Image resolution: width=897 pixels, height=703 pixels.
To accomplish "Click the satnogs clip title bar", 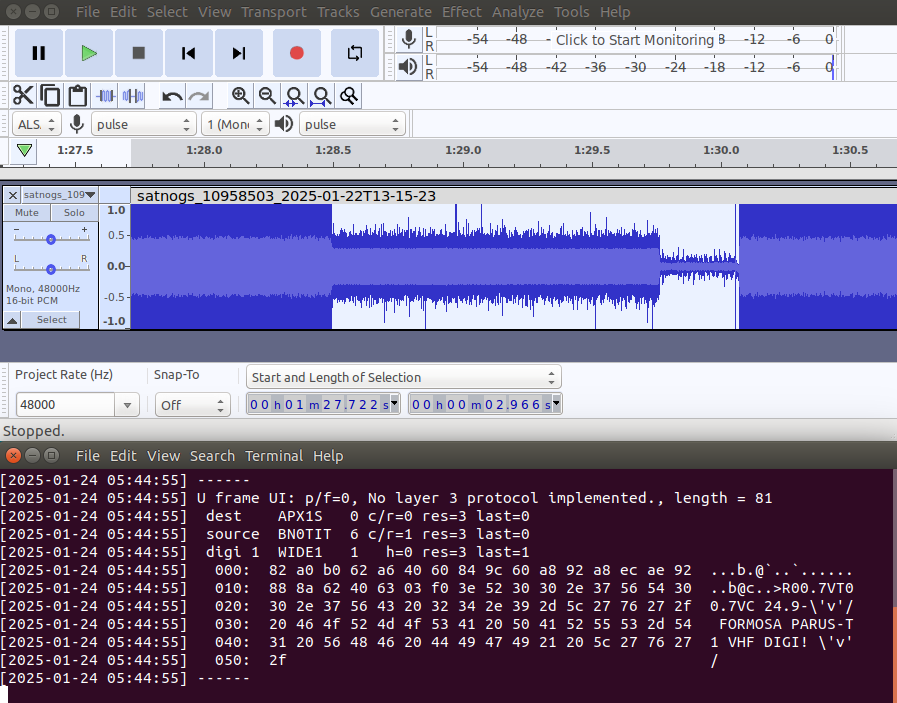I will (x=514, y=196).
